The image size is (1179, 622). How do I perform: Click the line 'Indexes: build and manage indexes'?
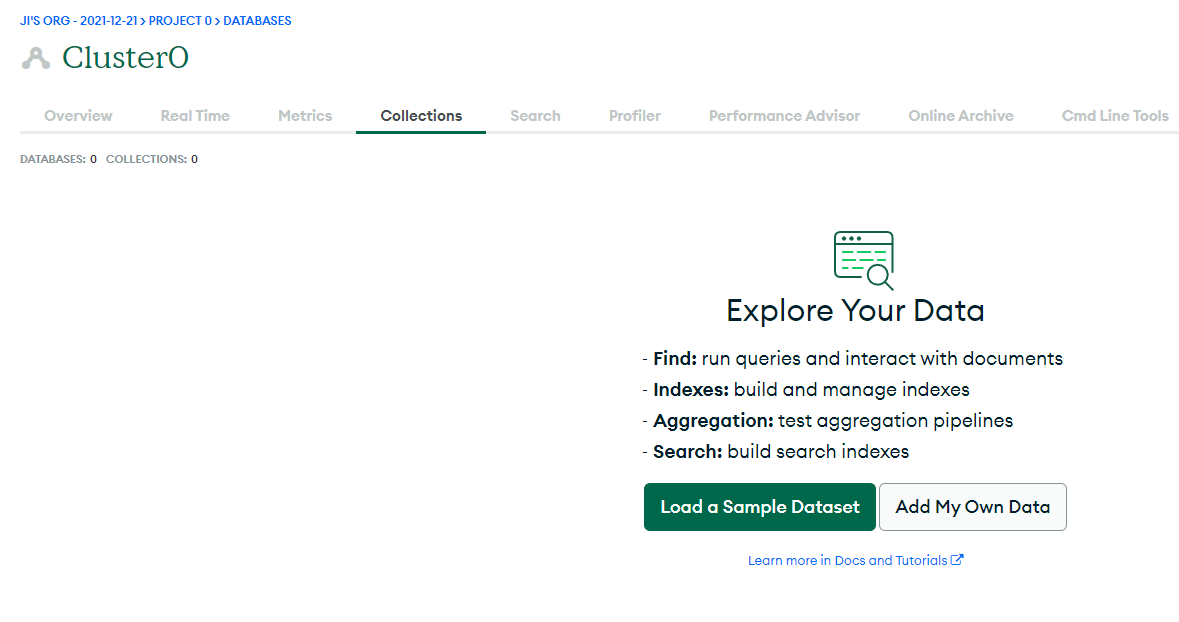coord(806,390)
